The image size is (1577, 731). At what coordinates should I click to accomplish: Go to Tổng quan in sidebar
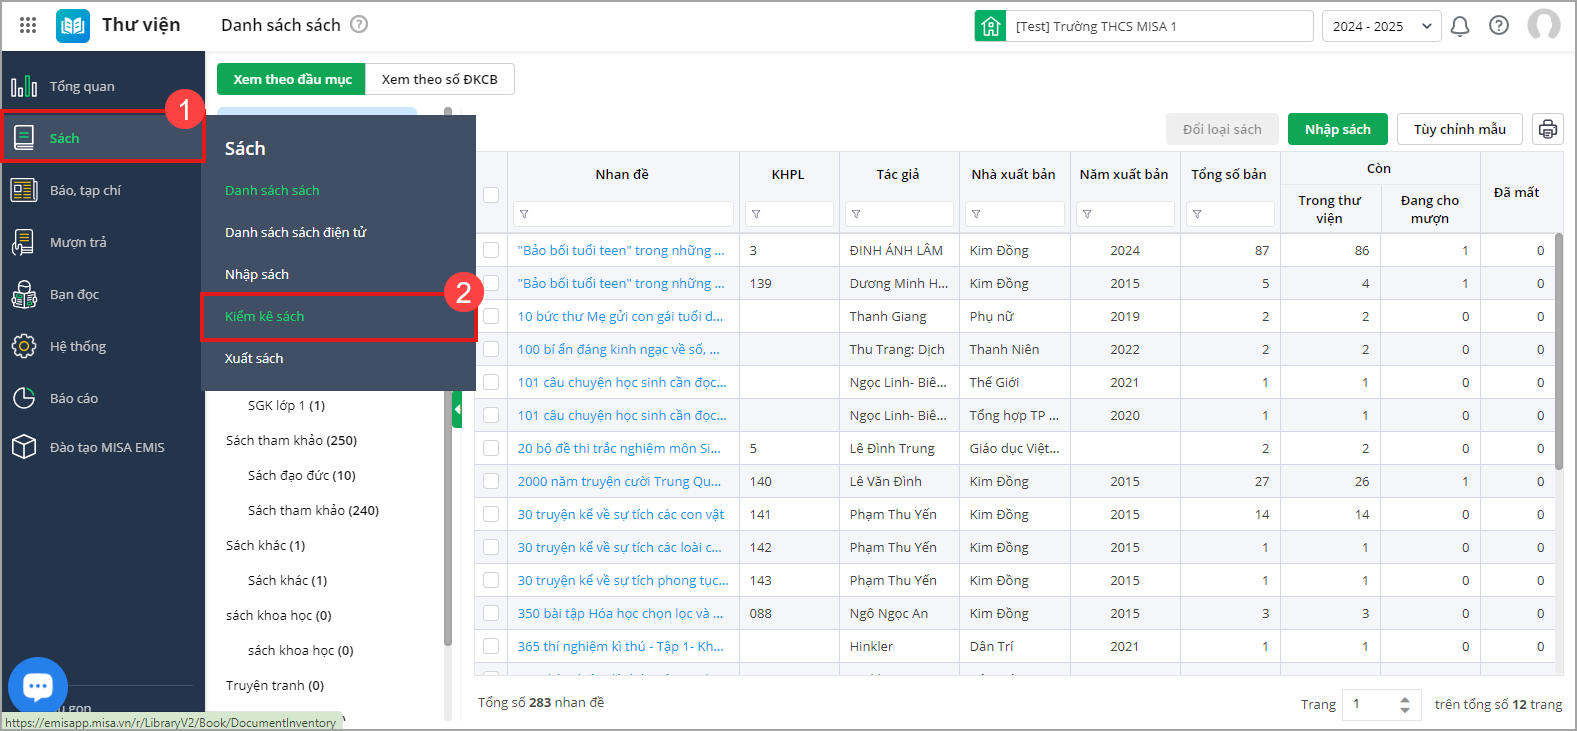103,86
